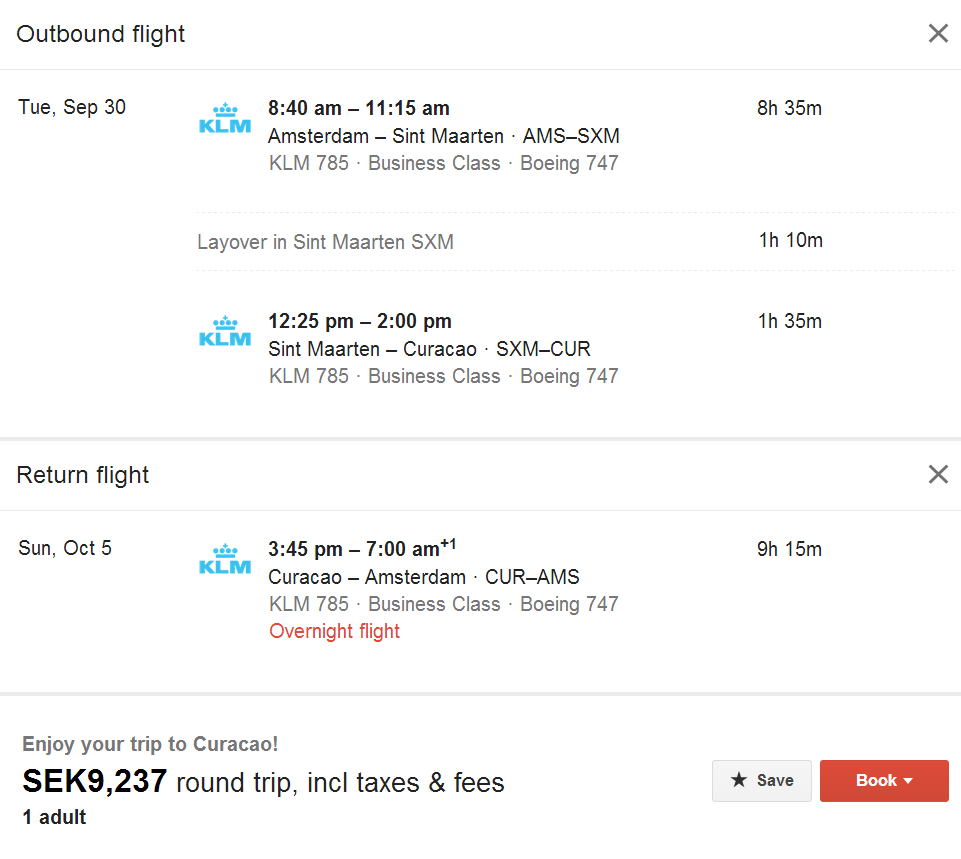The image size is (961, 859).
Task: Close the Return flight section
Action: [937, 474]
